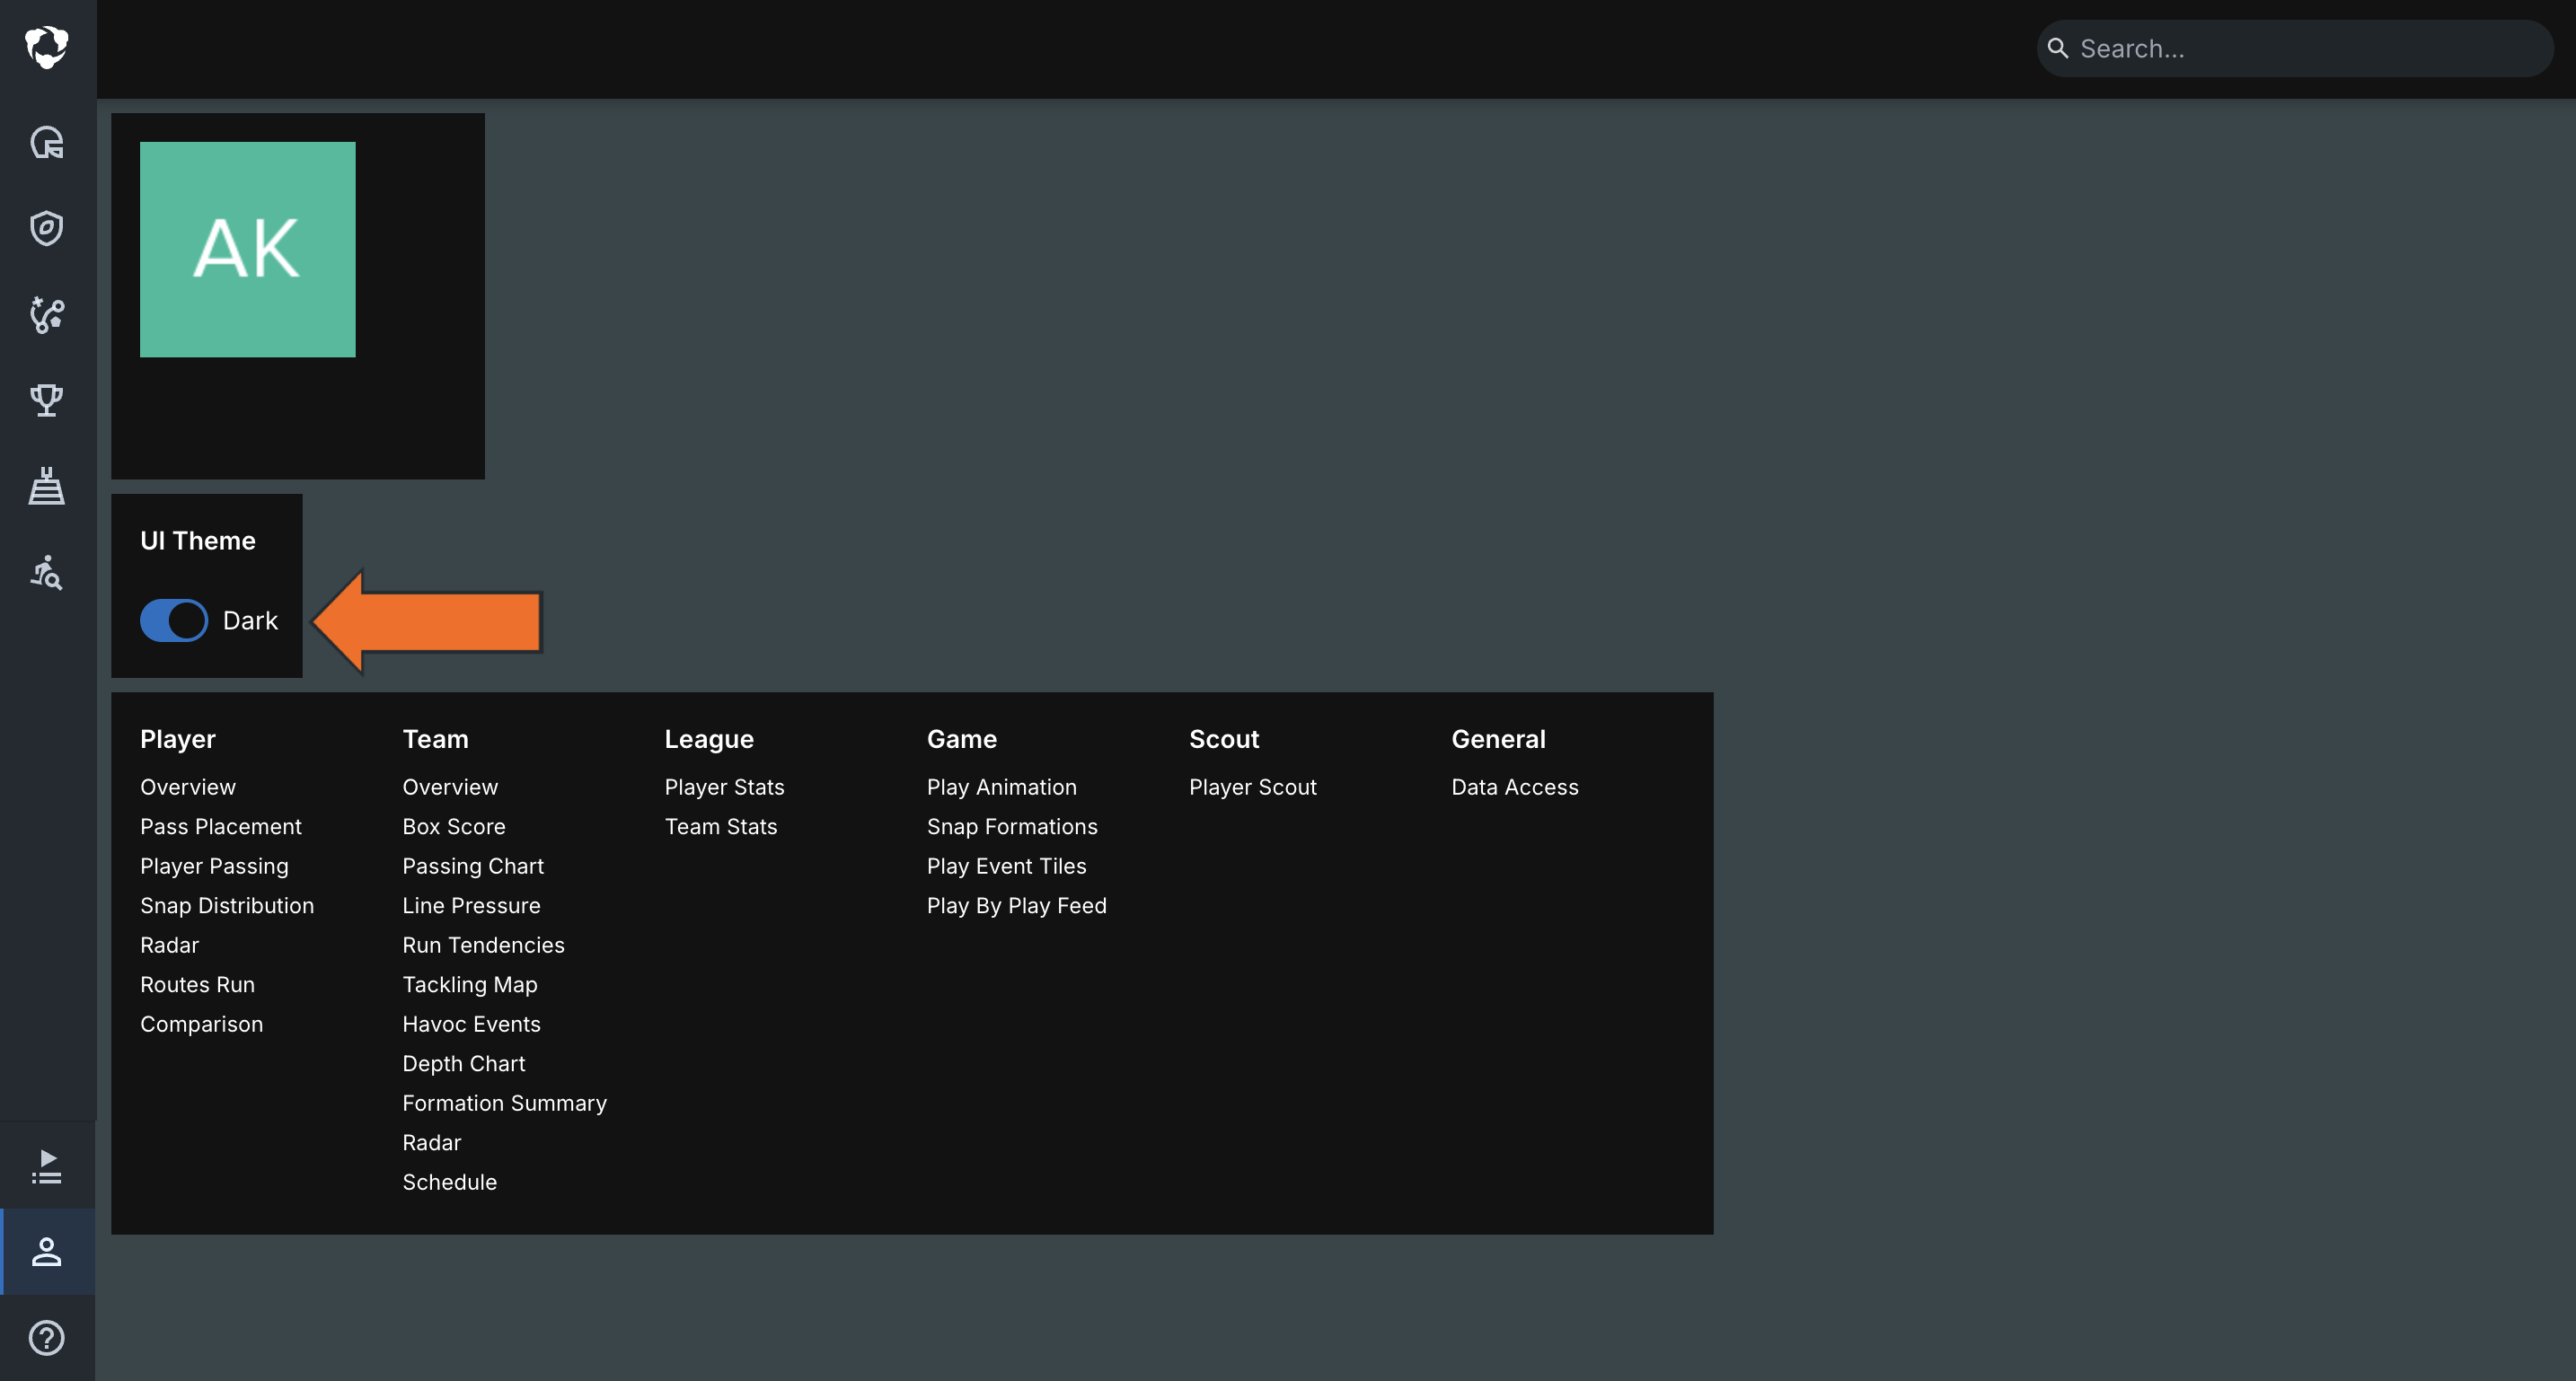This screenshot has height=1381, width=2576.
Task: Open Data Access page
Action: pyautogui.click(x=1514, y=787)
